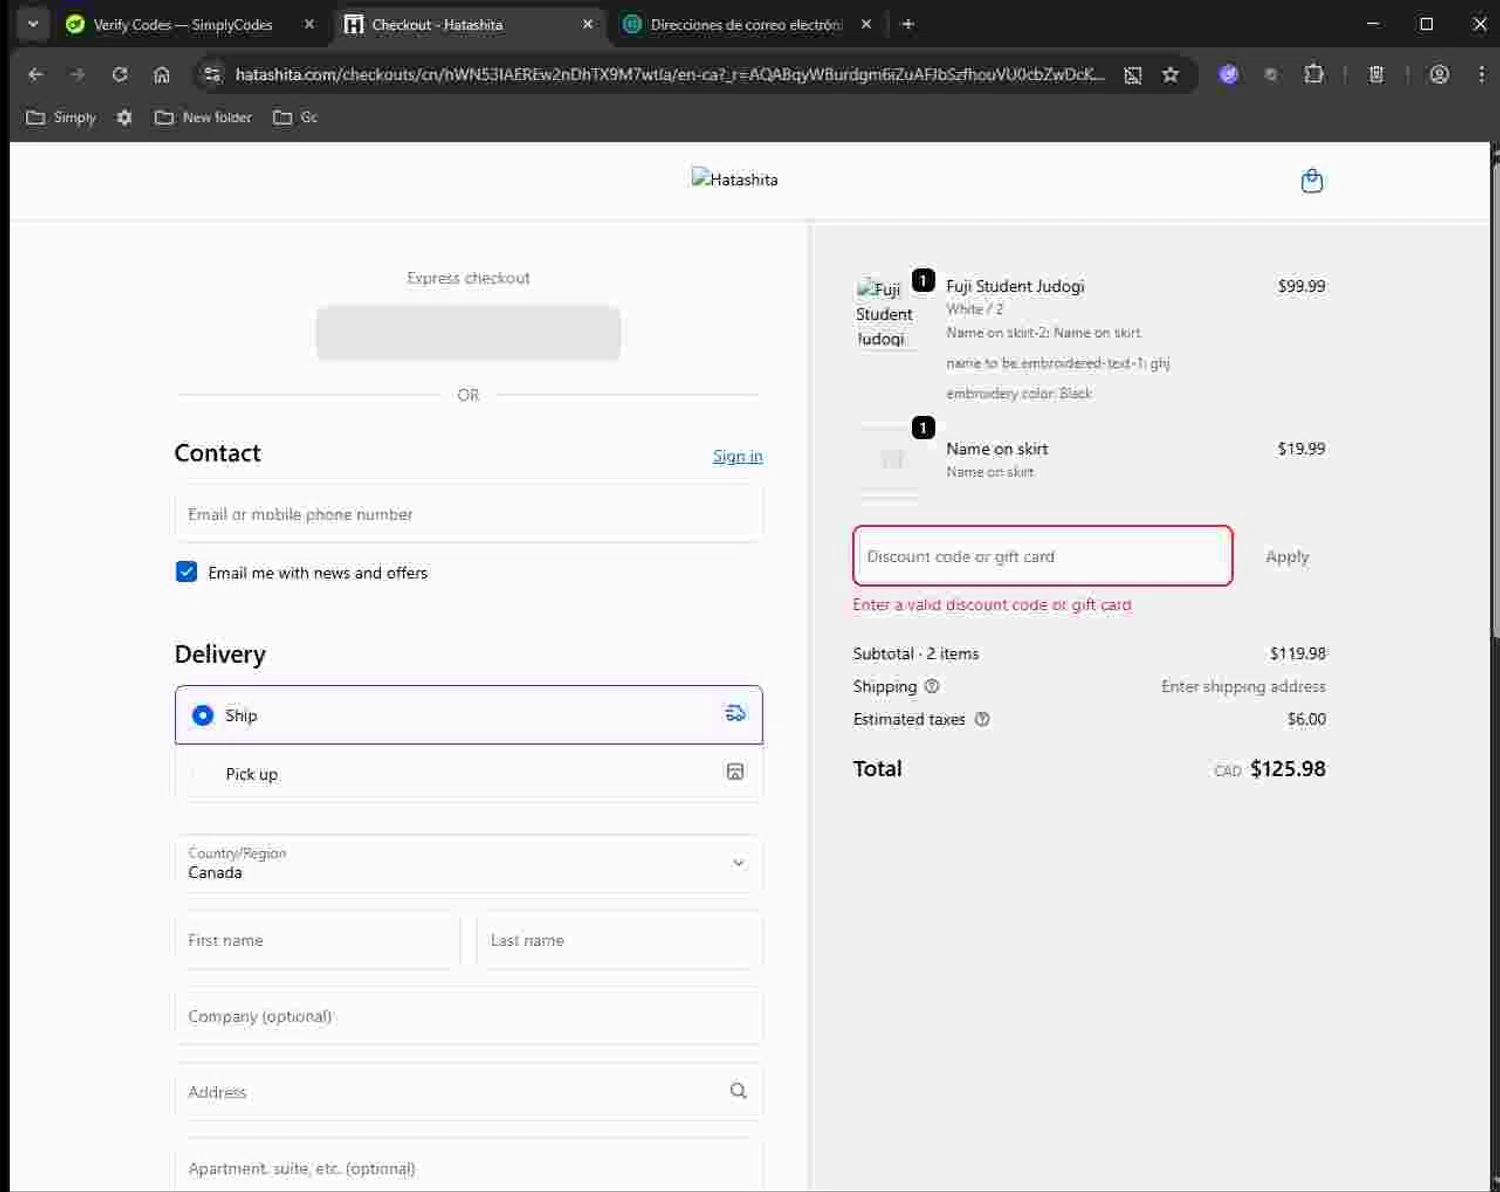The height and width of the screenshot is (1192, 1500).
Task: Focus the Address field
Action: [468, 1092]
